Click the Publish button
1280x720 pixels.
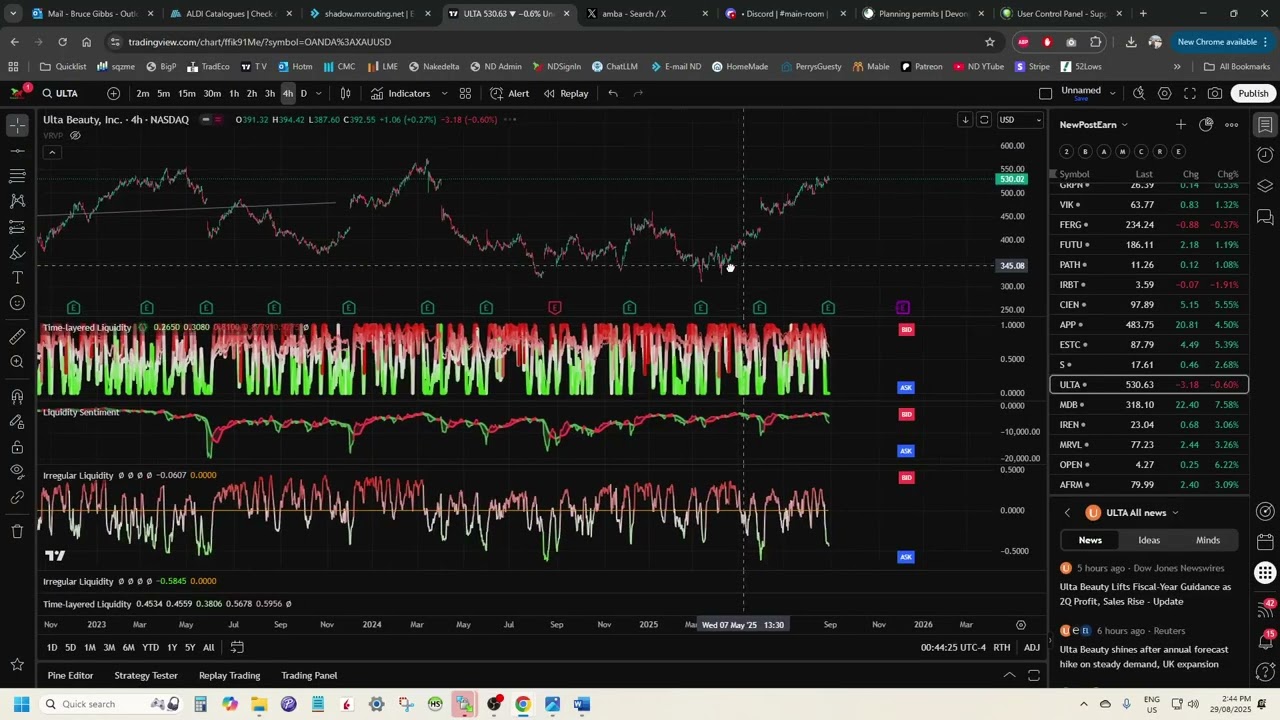(x=1253, y=93)
